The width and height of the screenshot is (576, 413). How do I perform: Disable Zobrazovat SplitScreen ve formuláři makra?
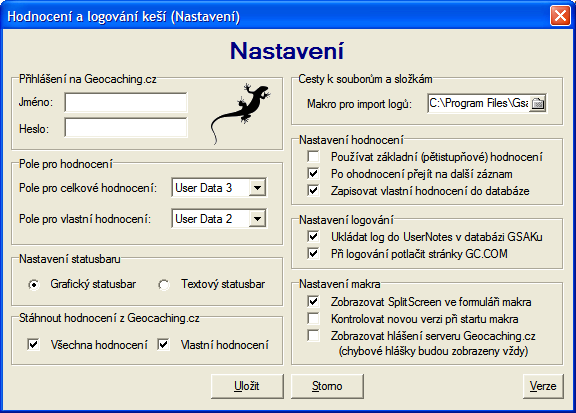point(313,302)
